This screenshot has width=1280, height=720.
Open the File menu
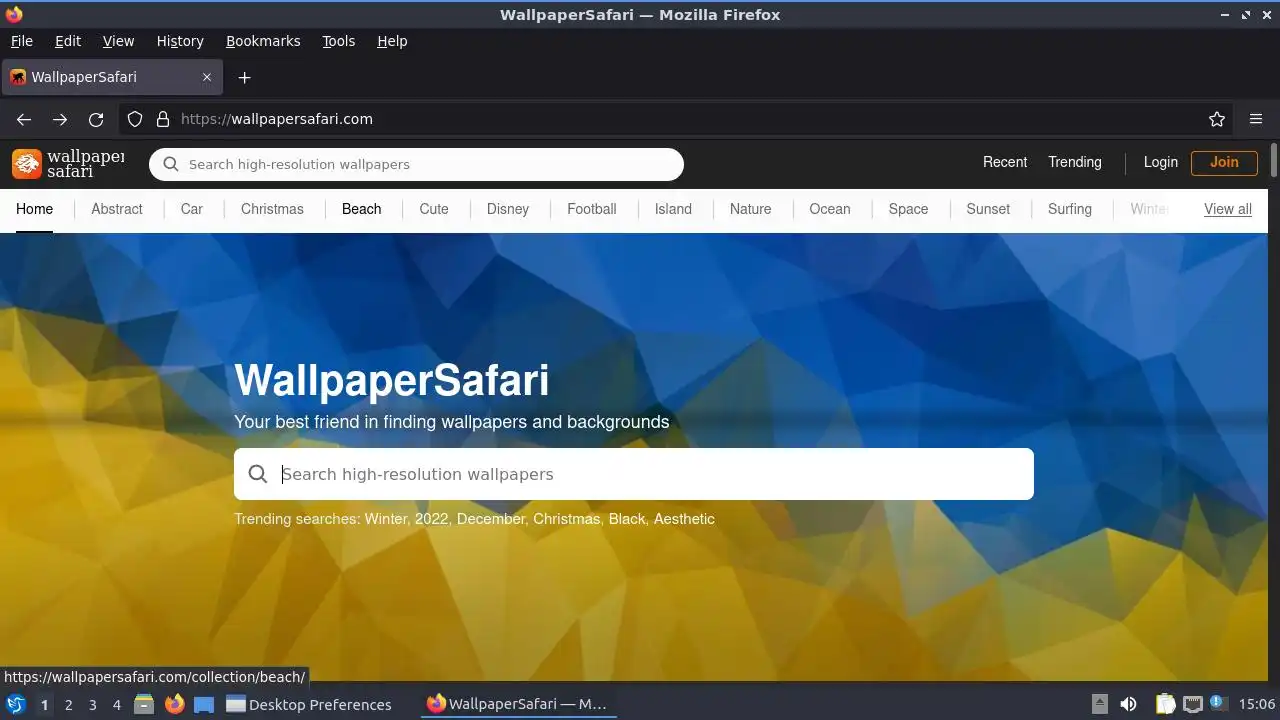(21, 41)
